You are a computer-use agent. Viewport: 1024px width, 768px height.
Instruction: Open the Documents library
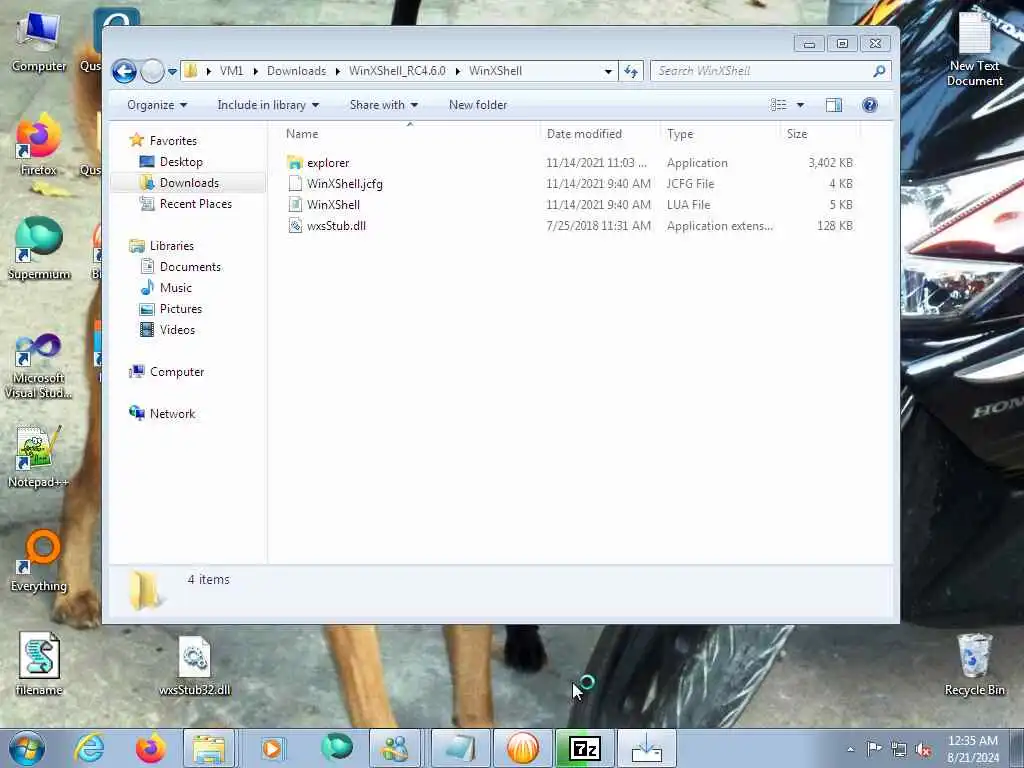[x=189, y=266]
